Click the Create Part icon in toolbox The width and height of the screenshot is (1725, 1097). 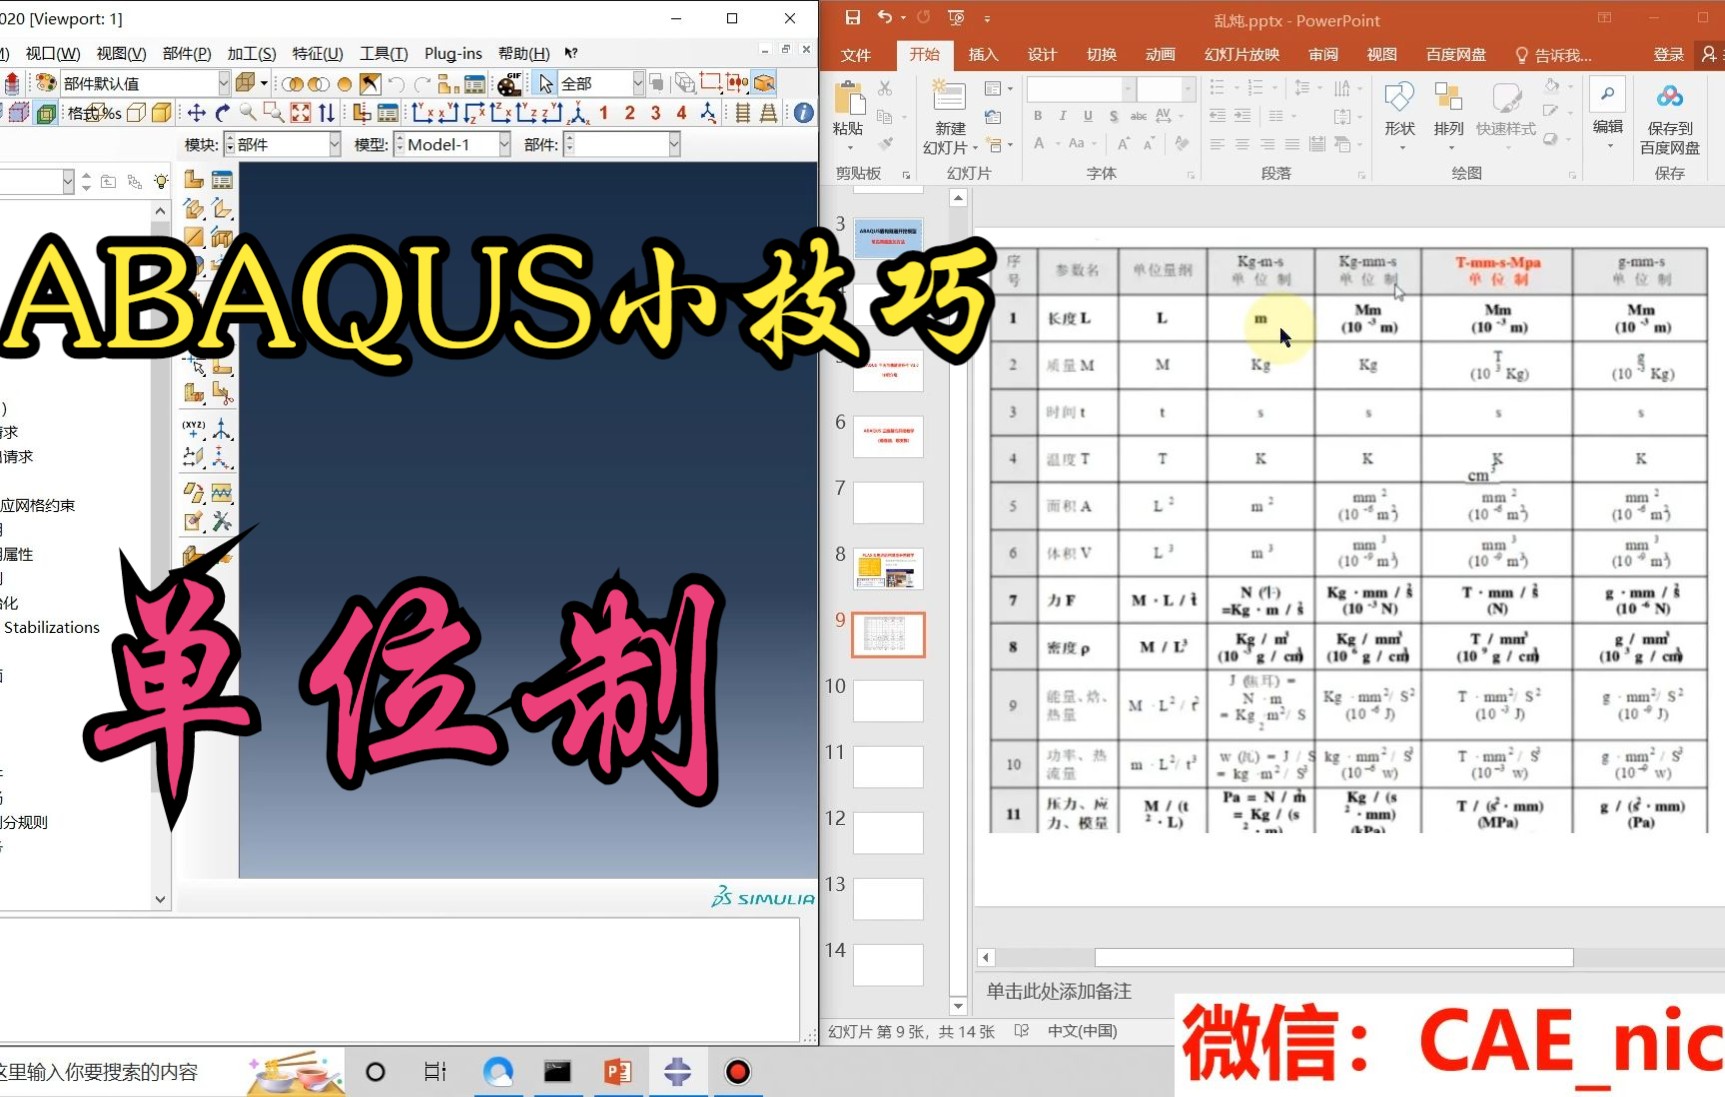click(x=194, y=180)
